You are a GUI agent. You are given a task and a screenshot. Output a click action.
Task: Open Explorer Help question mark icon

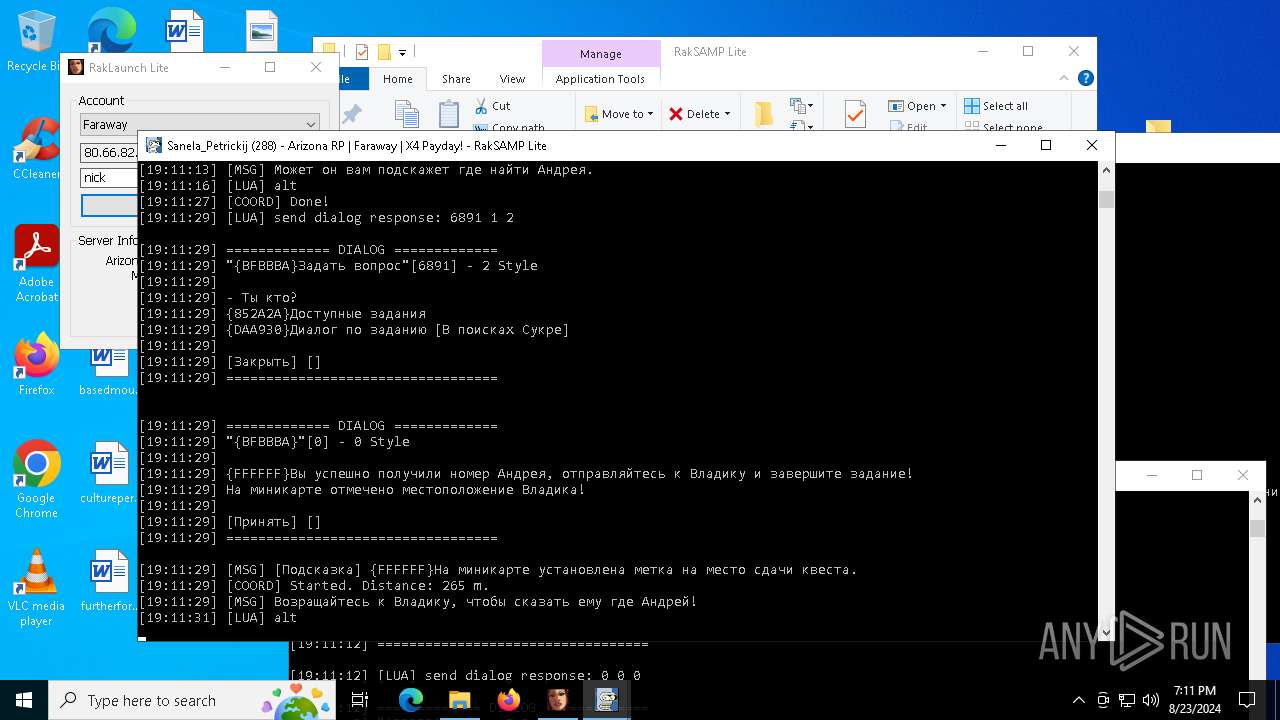1086,78
